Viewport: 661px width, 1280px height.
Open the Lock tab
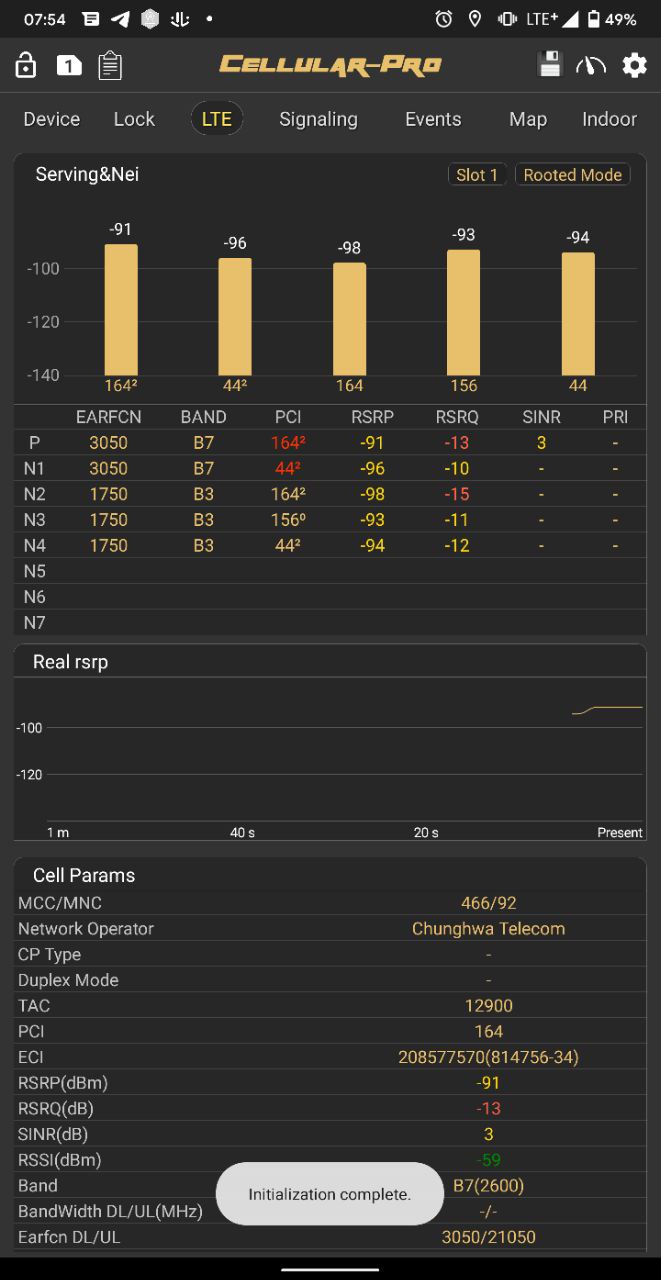point(134,119)
